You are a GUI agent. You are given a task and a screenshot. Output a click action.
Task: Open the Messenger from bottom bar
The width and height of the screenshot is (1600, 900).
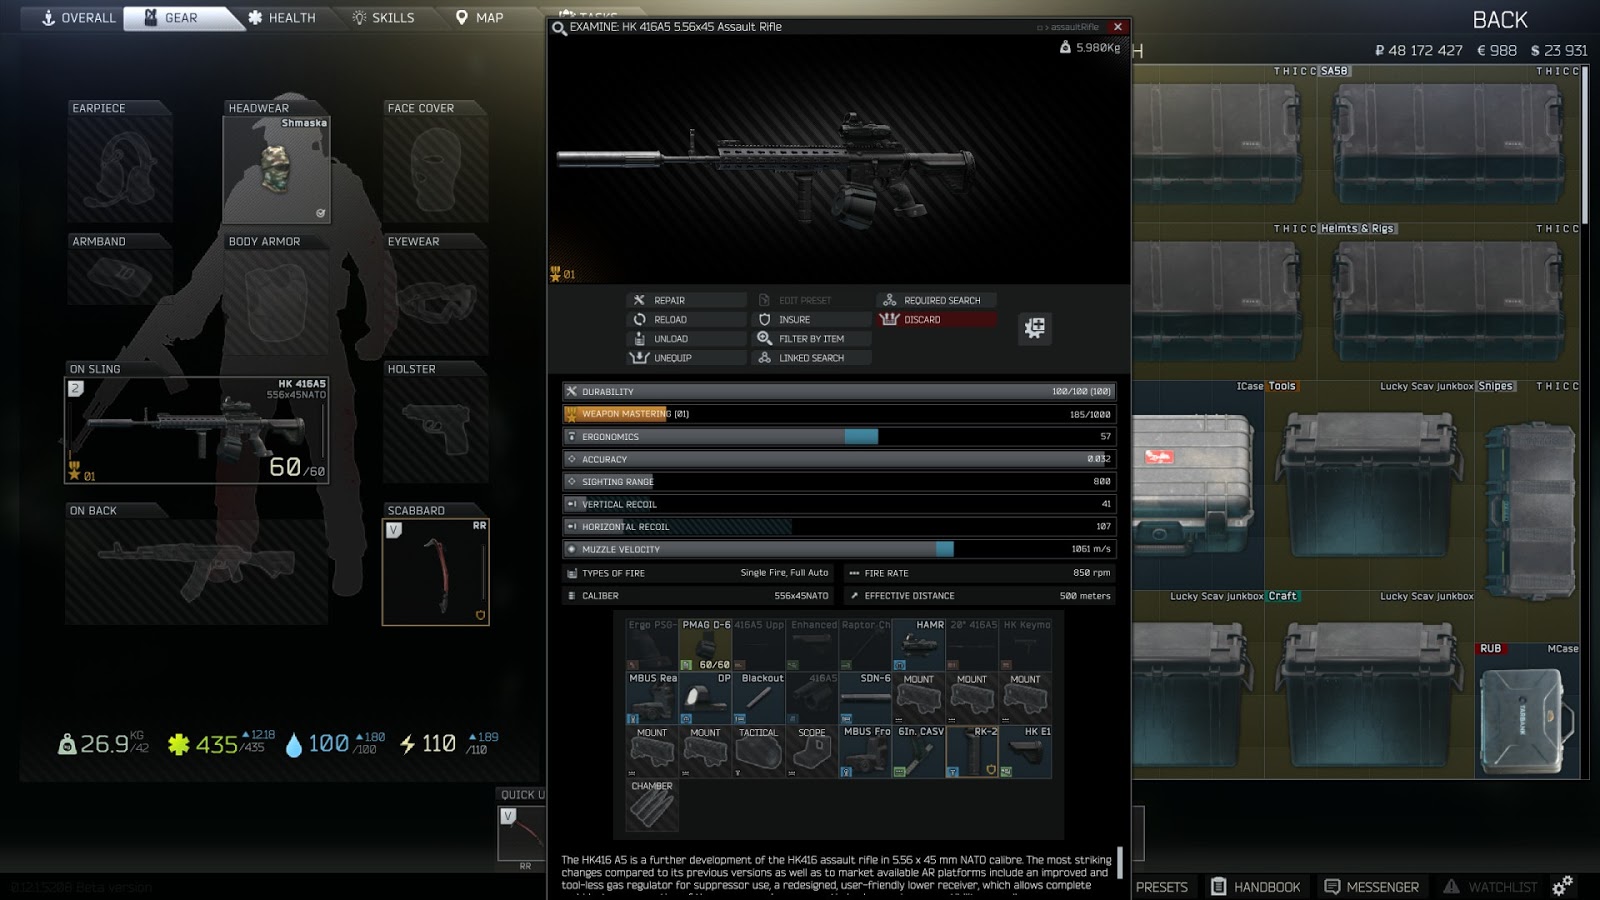point(1371,887)
